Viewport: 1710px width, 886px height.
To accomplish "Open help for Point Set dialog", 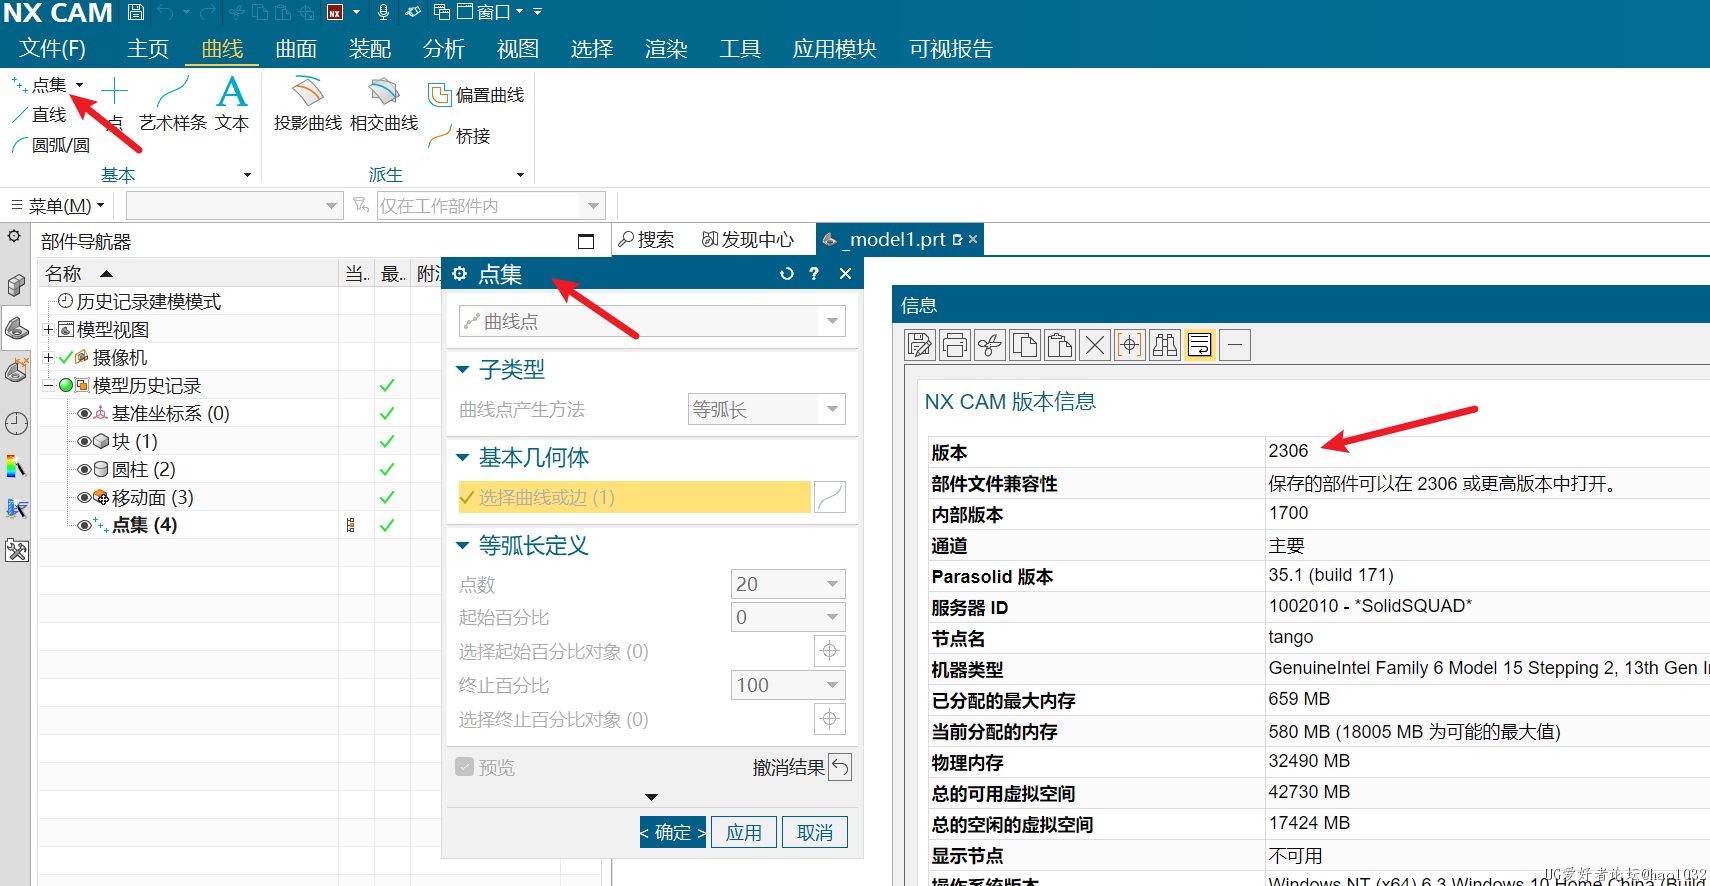I will tap(814, 274).
